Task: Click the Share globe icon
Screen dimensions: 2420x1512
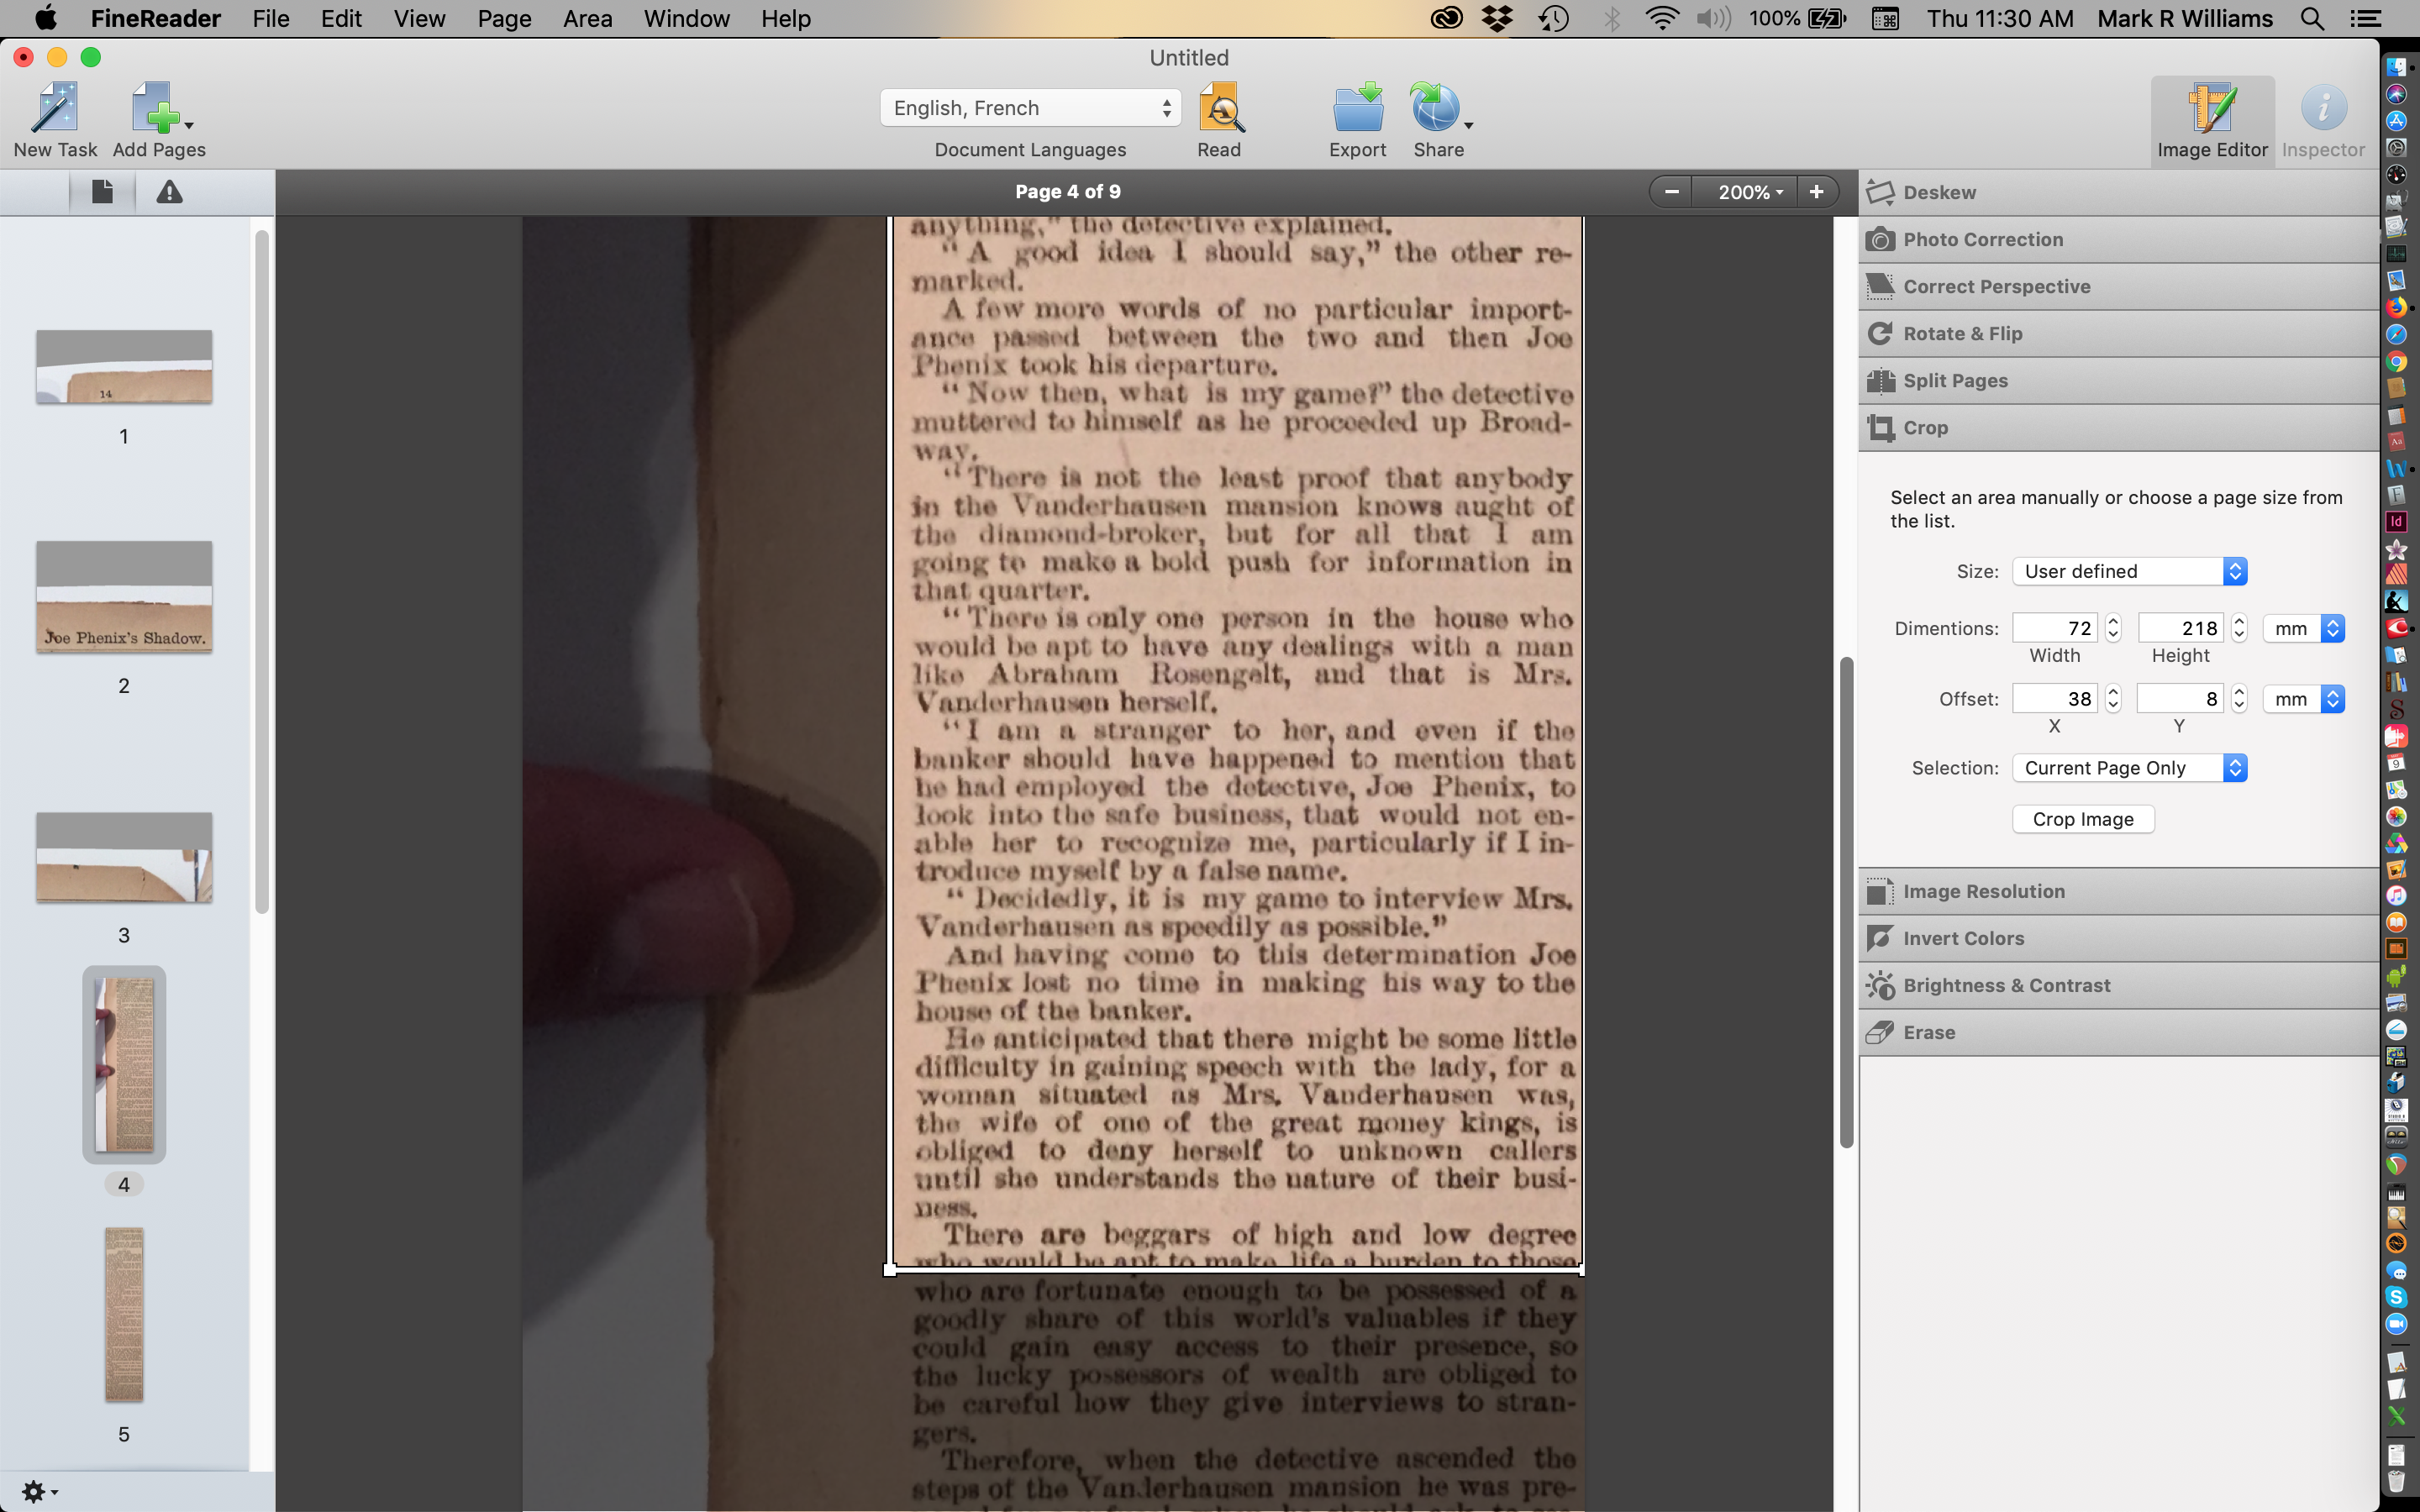Action: tap(1434, 108)
